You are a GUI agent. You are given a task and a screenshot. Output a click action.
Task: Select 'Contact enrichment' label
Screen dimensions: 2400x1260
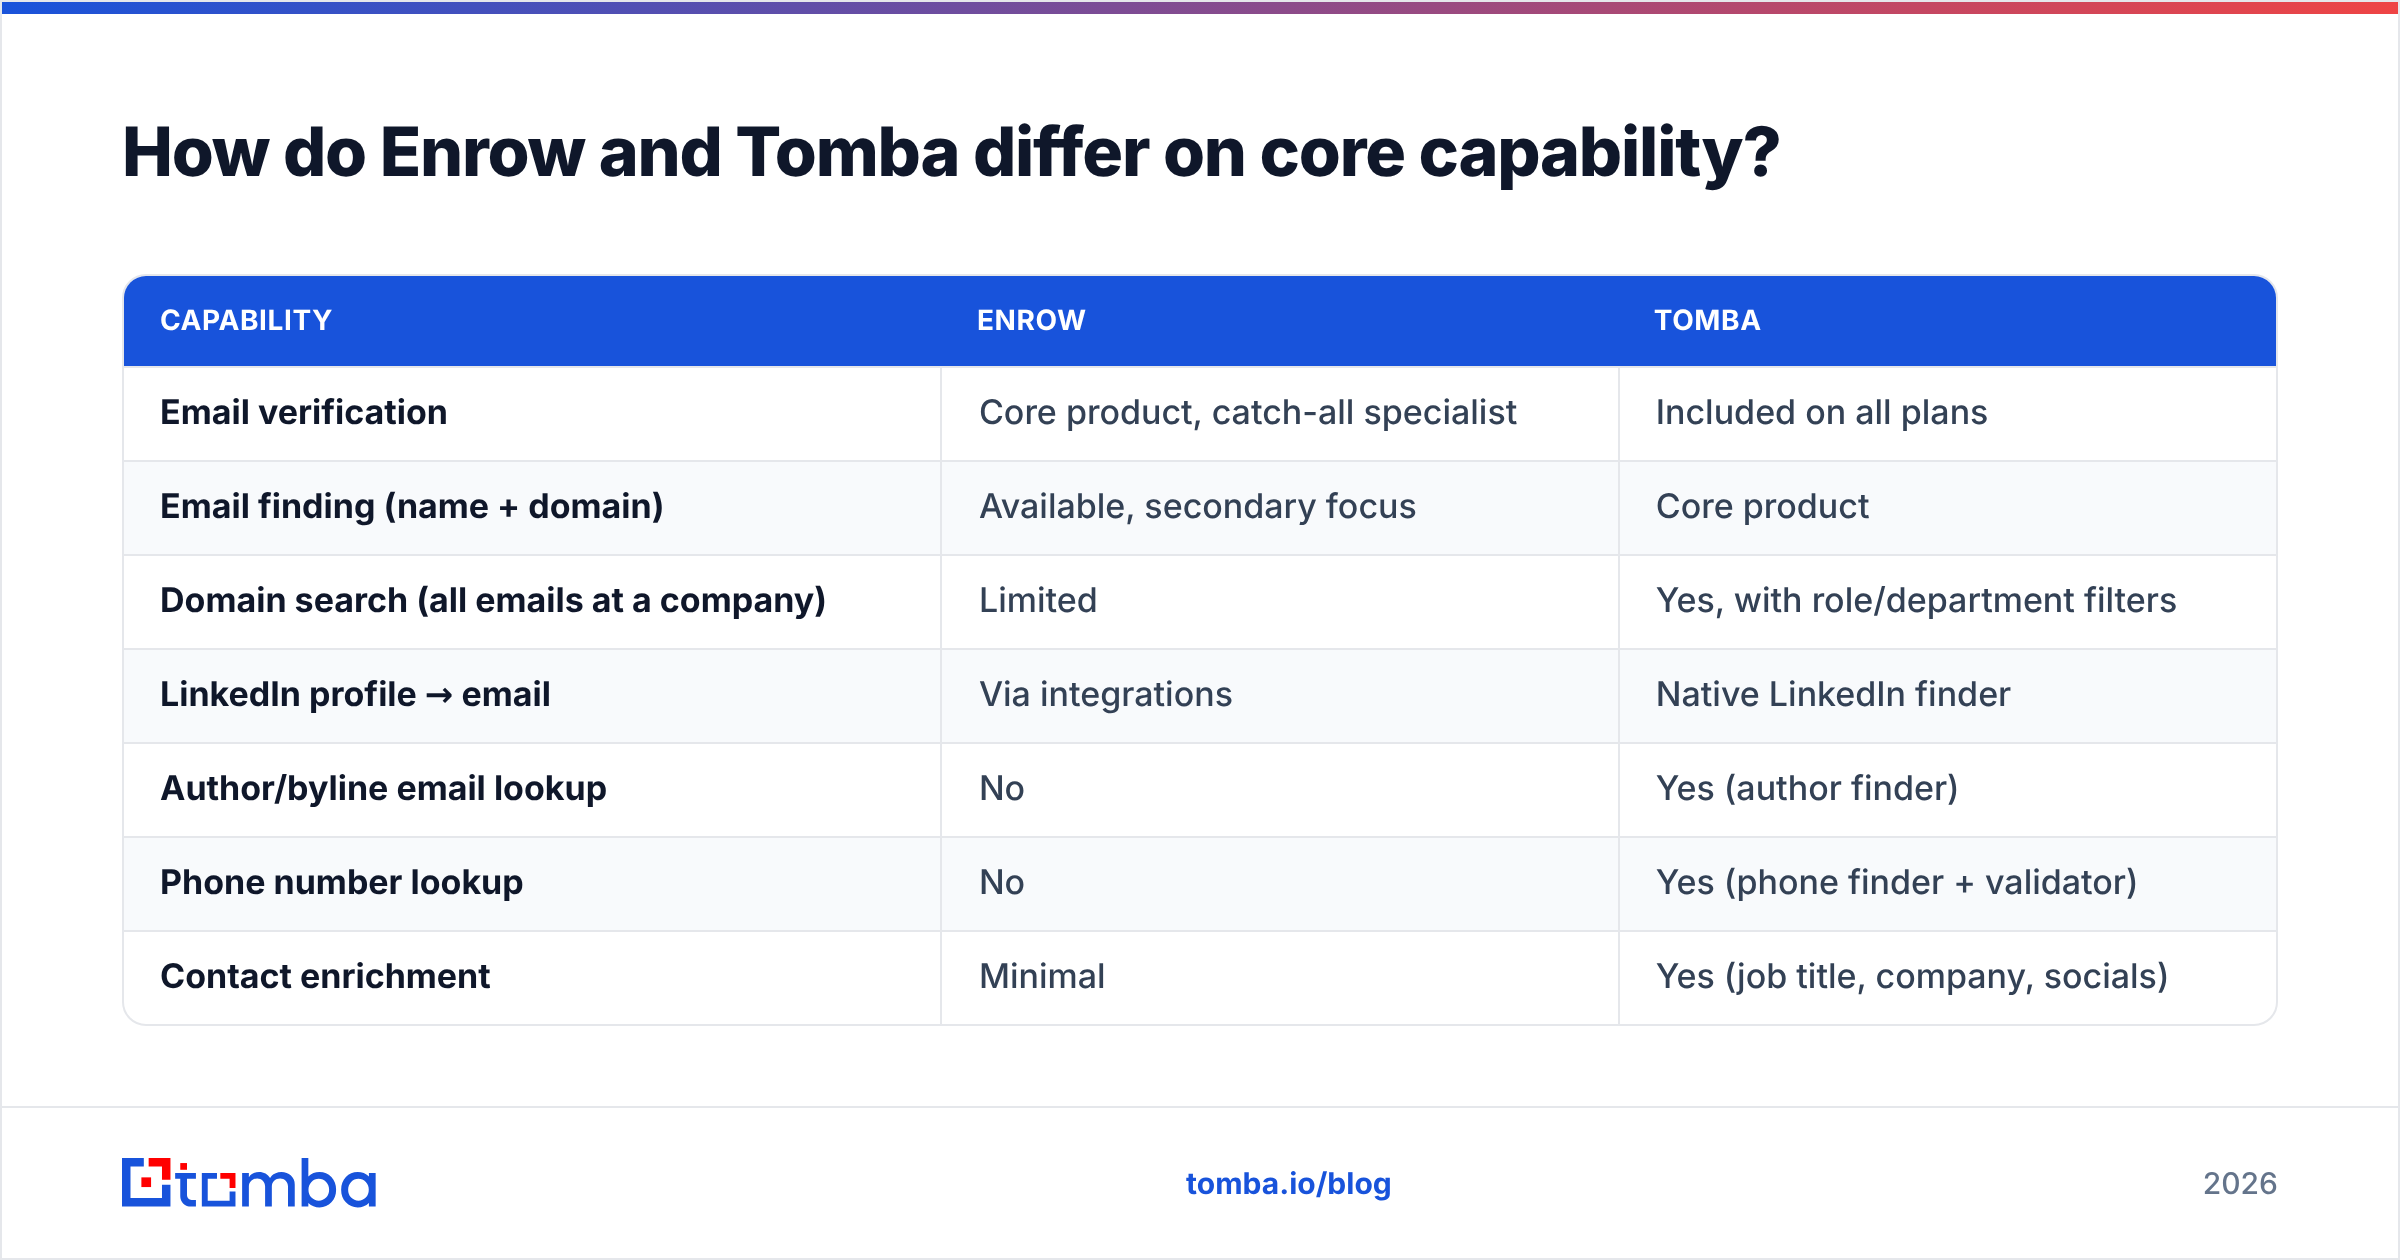(325, 976)
